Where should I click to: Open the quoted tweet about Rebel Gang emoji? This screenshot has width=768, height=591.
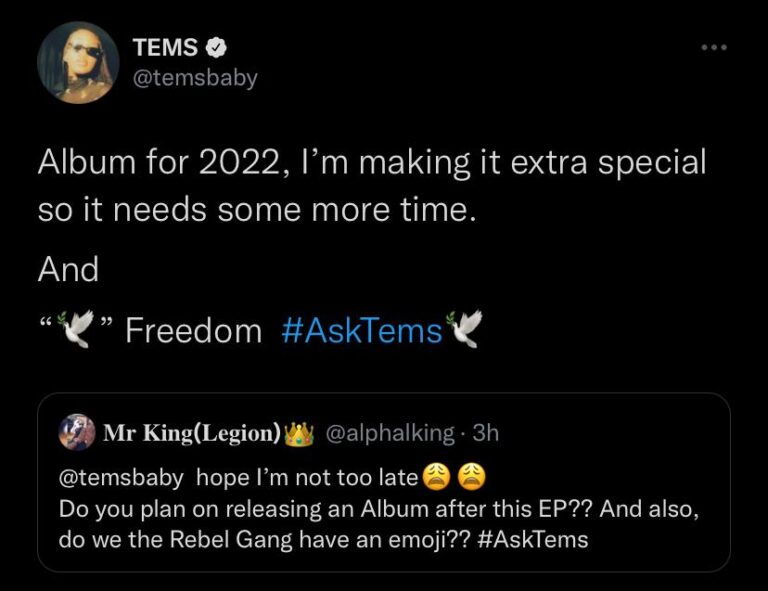pos(384,482)
